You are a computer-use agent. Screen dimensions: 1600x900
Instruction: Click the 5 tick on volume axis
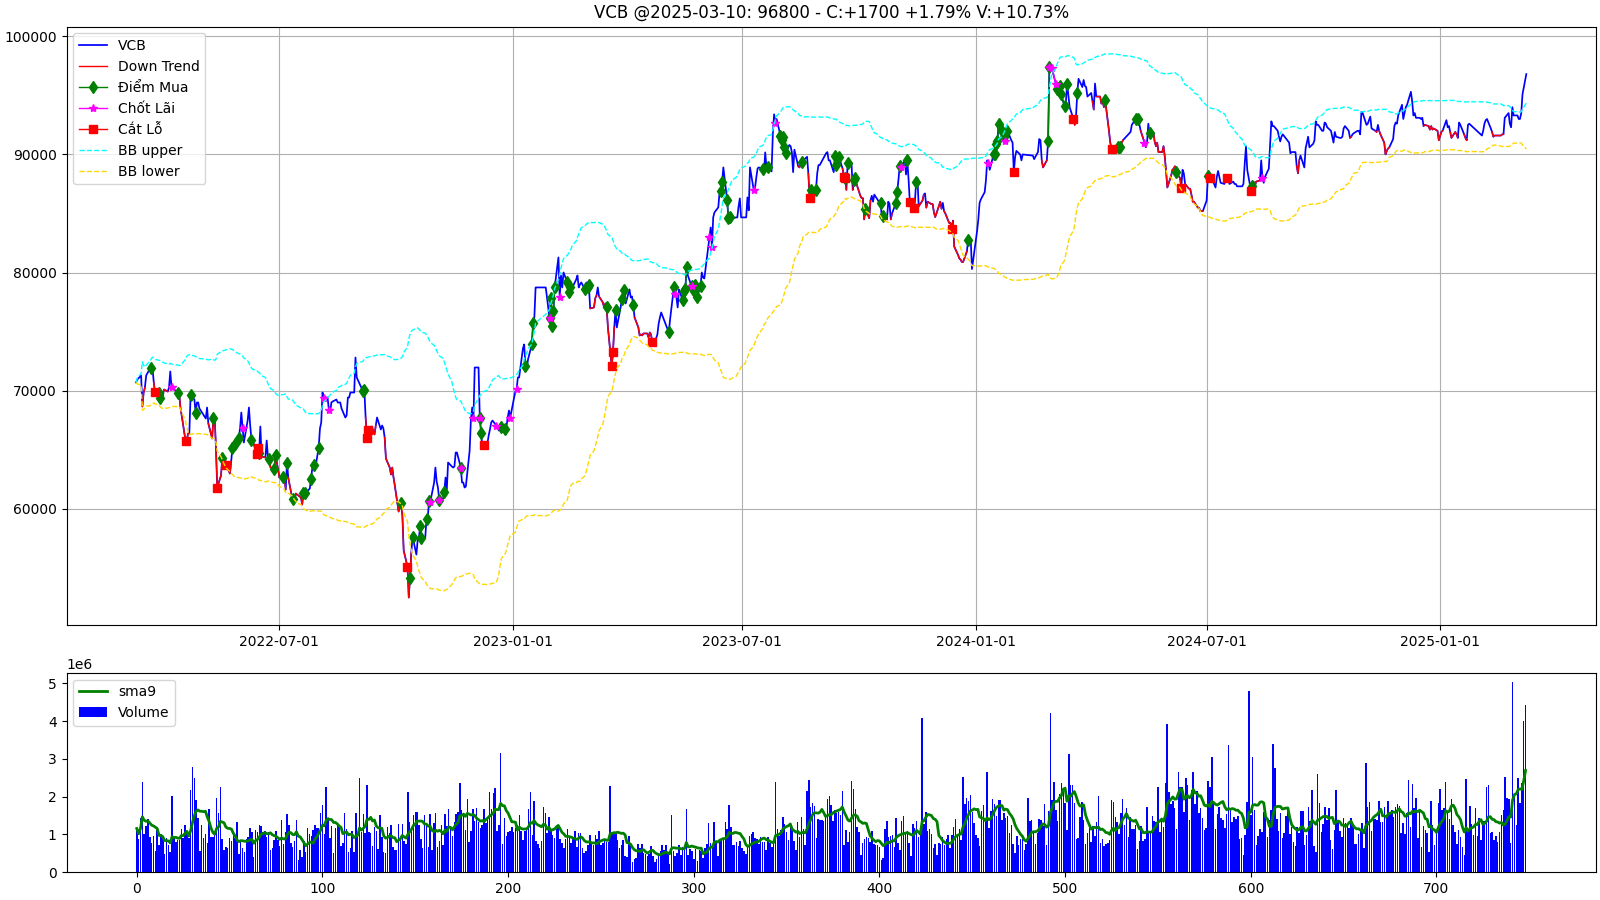click(x=53, y=684)
